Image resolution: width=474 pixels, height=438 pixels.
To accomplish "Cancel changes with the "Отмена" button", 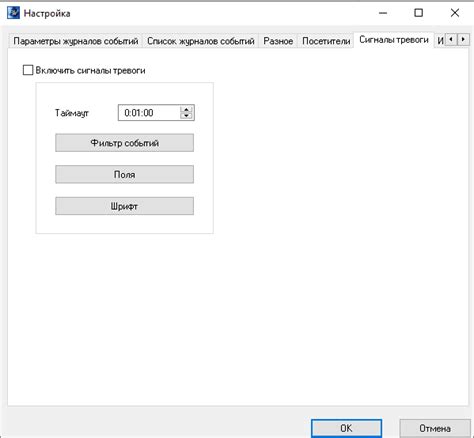I will coord(435,428).
